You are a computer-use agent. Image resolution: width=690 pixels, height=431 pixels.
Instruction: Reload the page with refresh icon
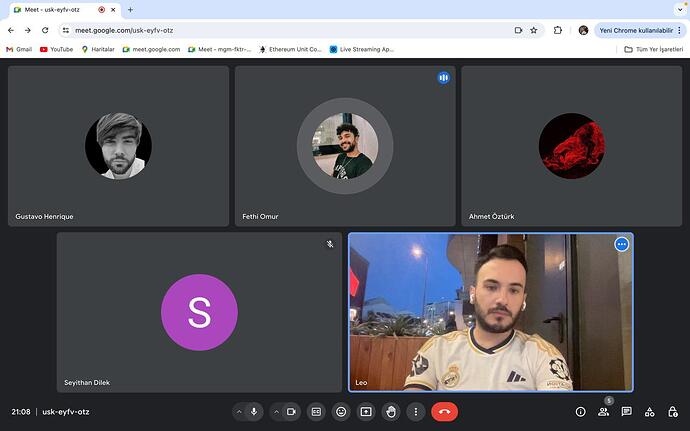45,30
